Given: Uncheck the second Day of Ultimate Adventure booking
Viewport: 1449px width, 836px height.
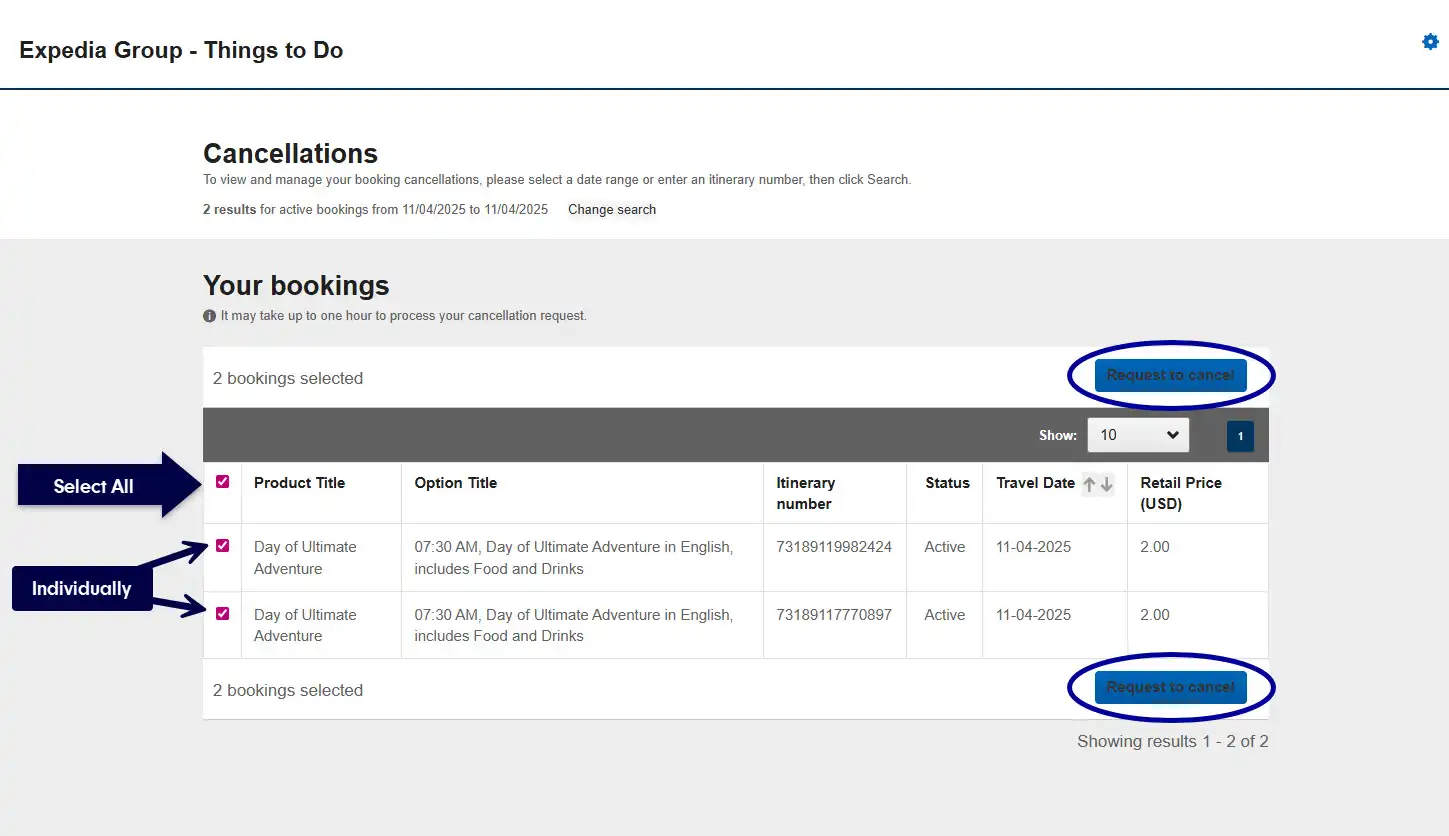Looking at the screenshot, I should coord(221,614).
